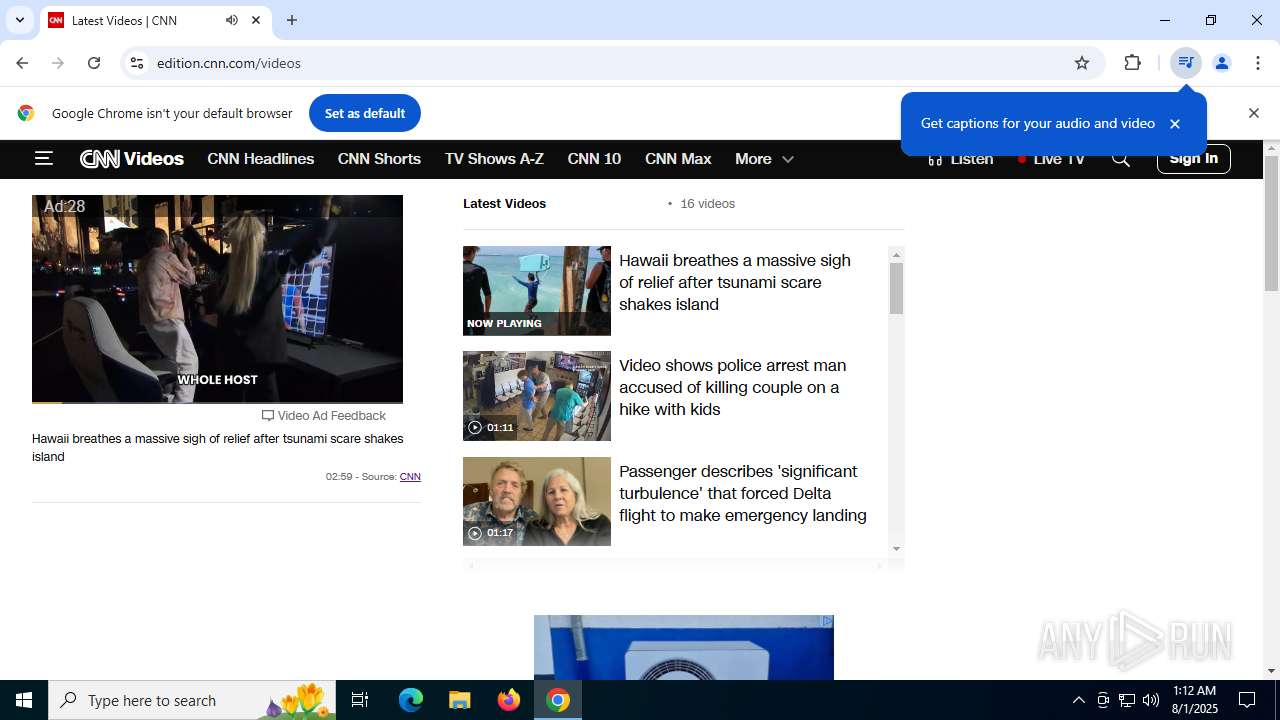Show hidden system tray icons
Viewport: 1280px width, 720px height.
1078,700
